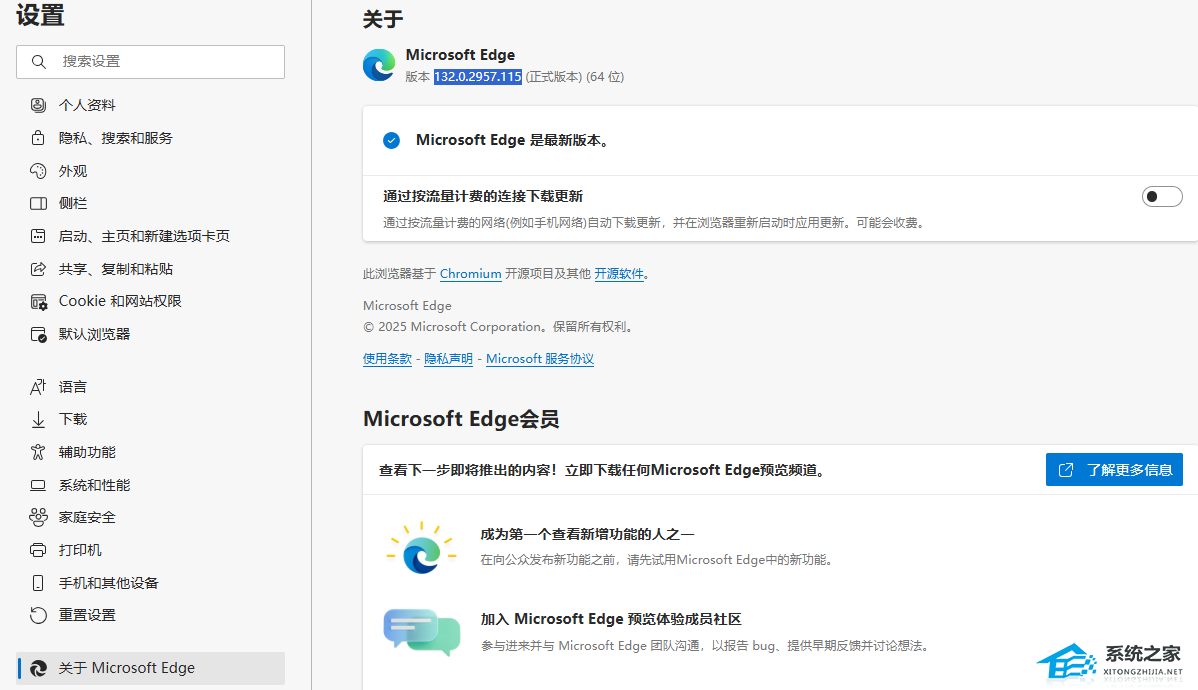This screenshot has width=1198, height=690.
Task: Click the printer icon beside 打印机
Action: click(38, 550)
